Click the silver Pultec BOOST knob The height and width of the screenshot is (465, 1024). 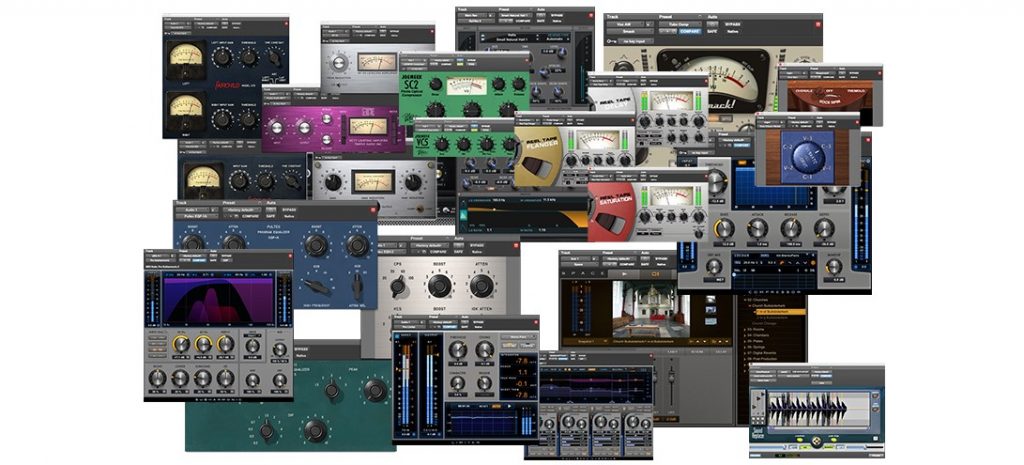point(440,285)
